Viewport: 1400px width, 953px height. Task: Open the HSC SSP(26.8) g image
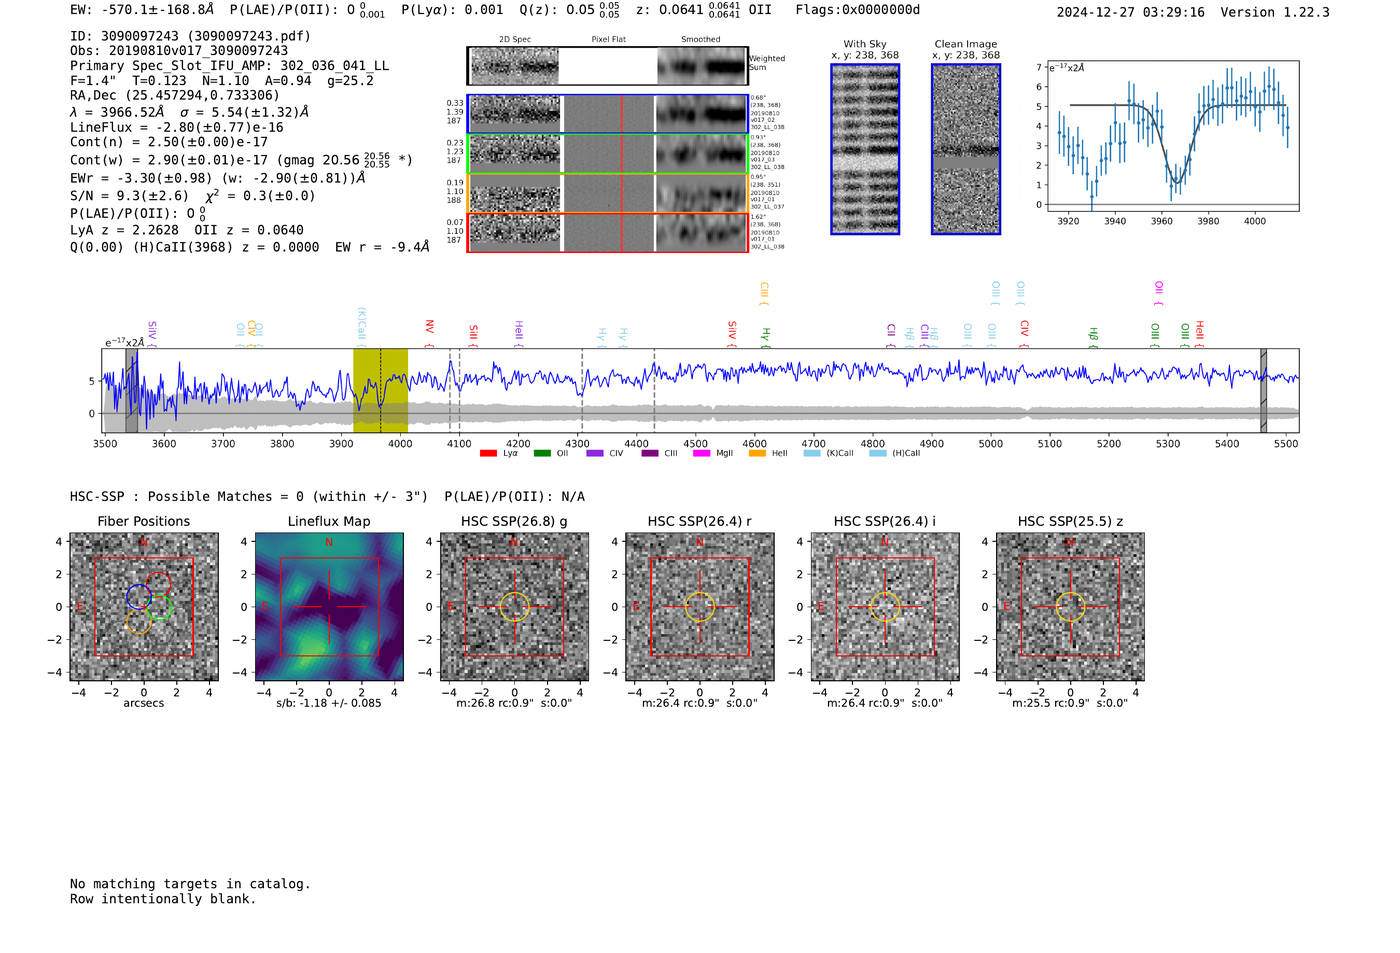[514, 606]
